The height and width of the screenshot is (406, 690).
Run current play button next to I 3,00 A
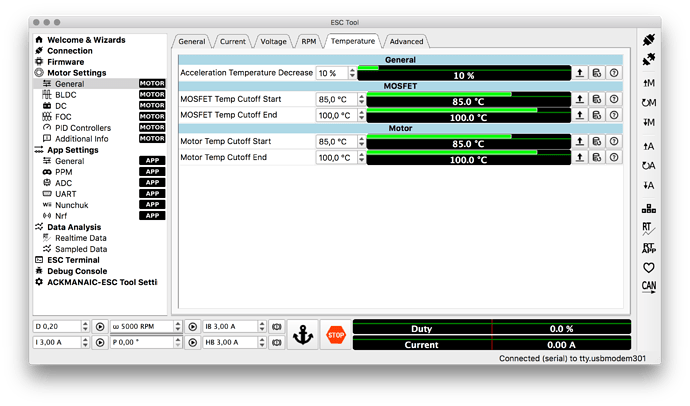100,343
